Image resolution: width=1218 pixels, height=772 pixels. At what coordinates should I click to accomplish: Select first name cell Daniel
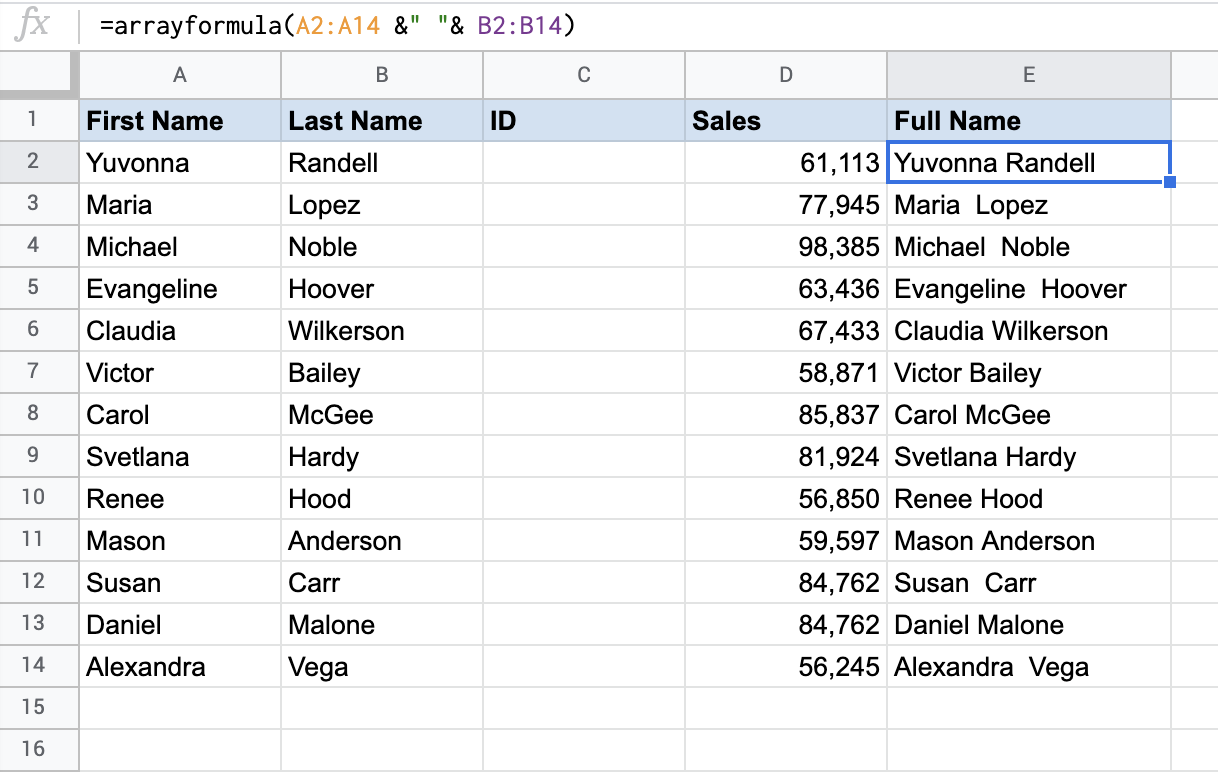tap(180, 625)
